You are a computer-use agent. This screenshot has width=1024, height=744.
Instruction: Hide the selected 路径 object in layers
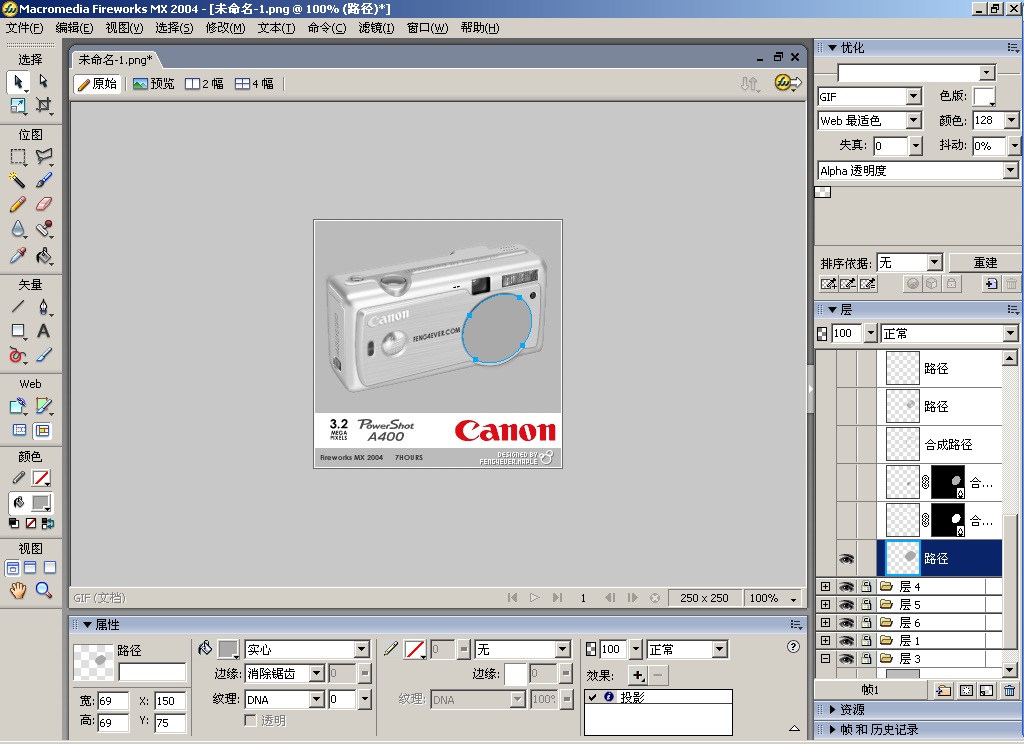click(846, 558)
